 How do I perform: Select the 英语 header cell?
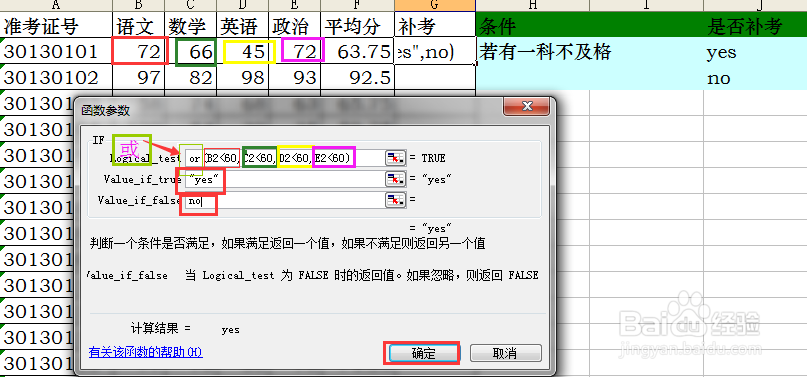pyautogui.click(x=243, y=25)
